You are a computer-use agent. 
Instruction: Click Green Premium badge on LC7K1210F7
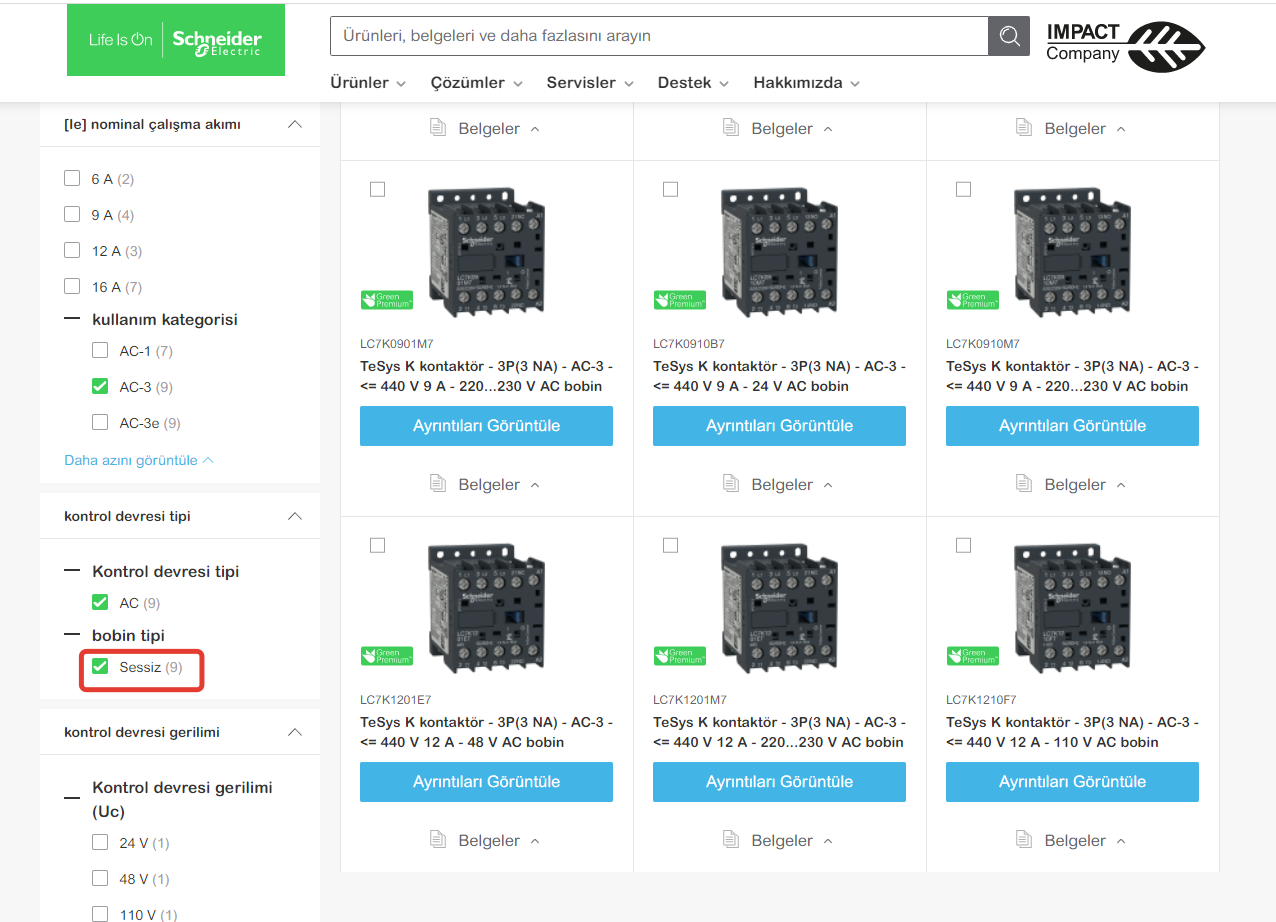[972, 656]
